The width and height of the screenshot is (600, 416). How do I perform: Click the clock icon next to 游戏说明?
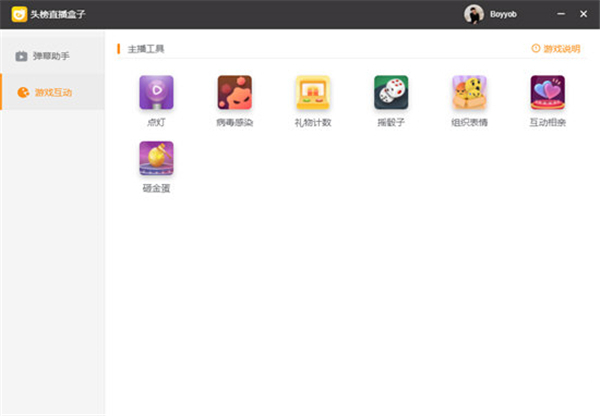click(535, 48)
